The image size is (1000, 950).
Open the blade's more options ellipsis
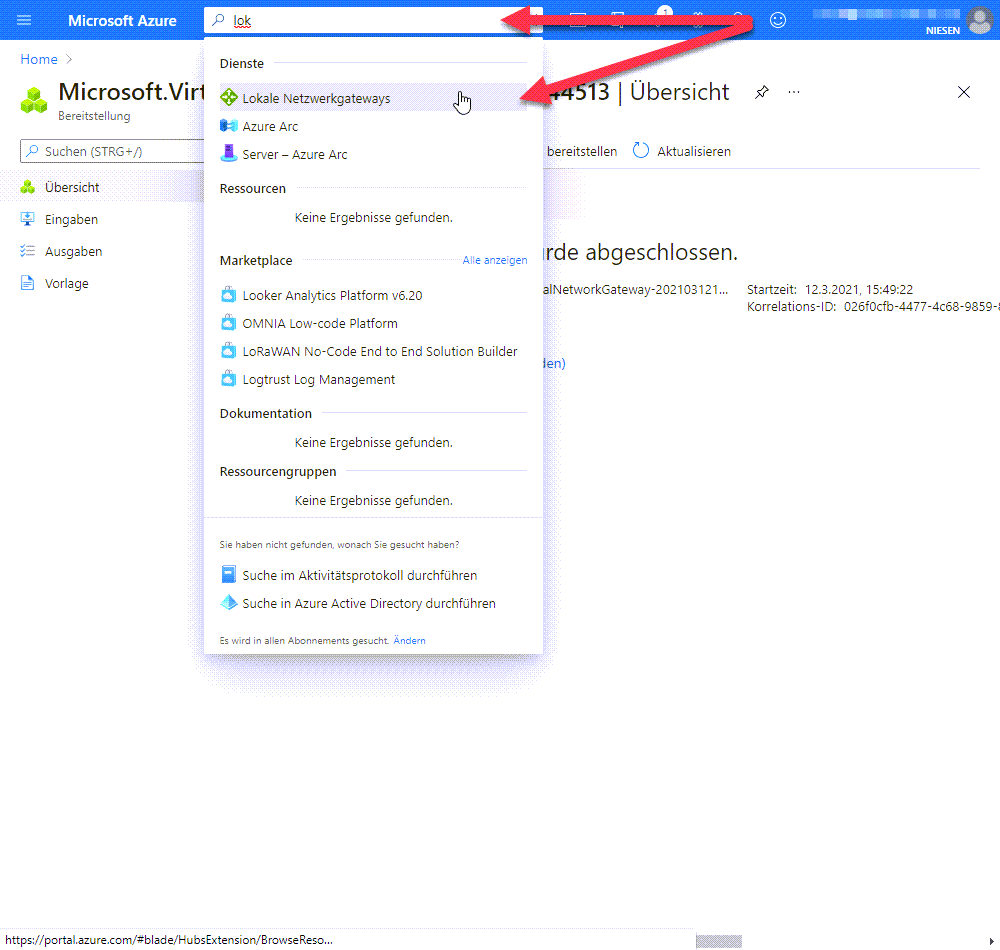[x=793, y=92]
